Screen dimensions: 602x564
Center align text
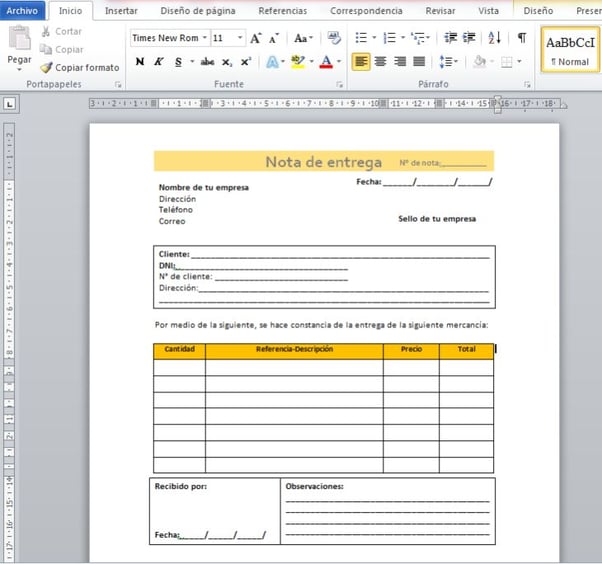click(380, 61)
